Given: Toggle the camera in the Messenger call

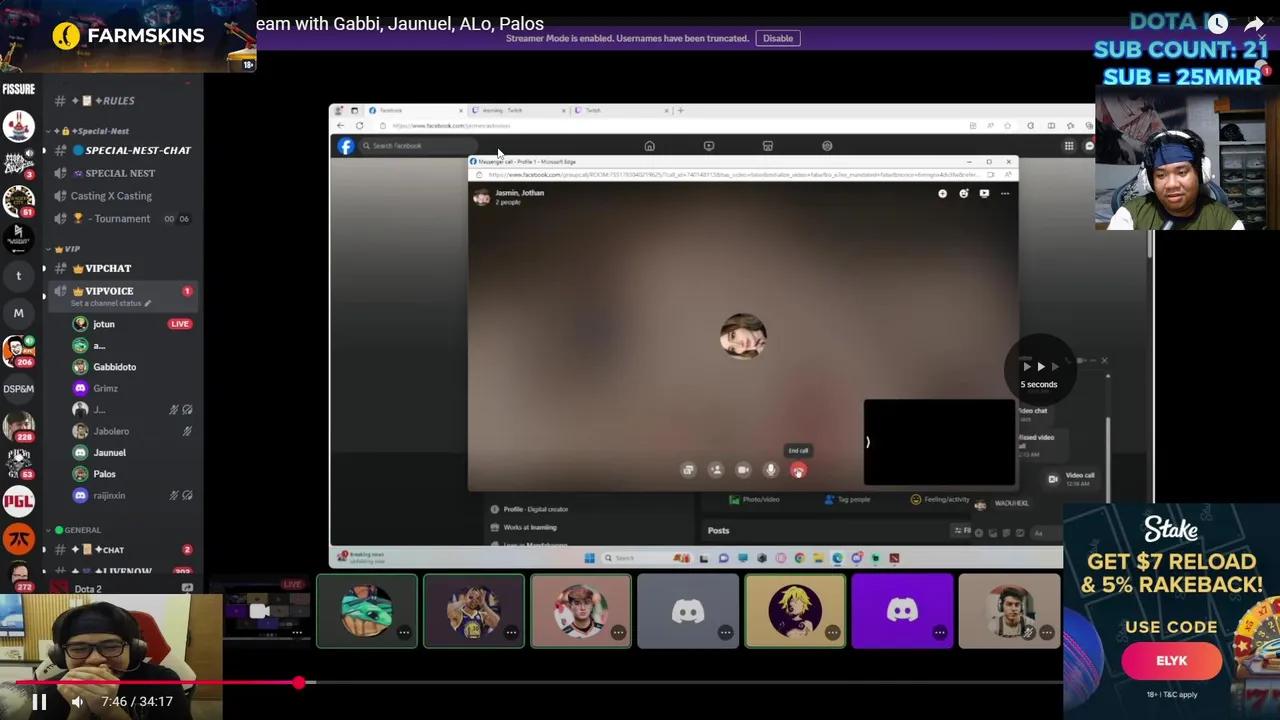Looking at the screenshot, I should (x=743, y=470).
